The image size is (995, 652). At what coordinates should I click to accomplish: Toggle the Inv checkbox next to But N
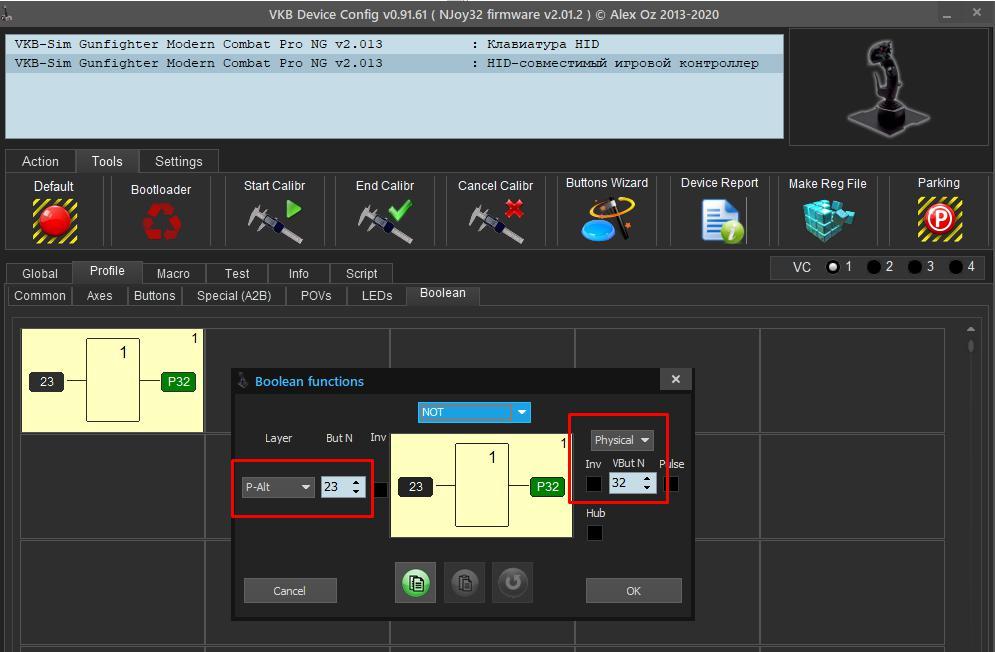[381, 489]
